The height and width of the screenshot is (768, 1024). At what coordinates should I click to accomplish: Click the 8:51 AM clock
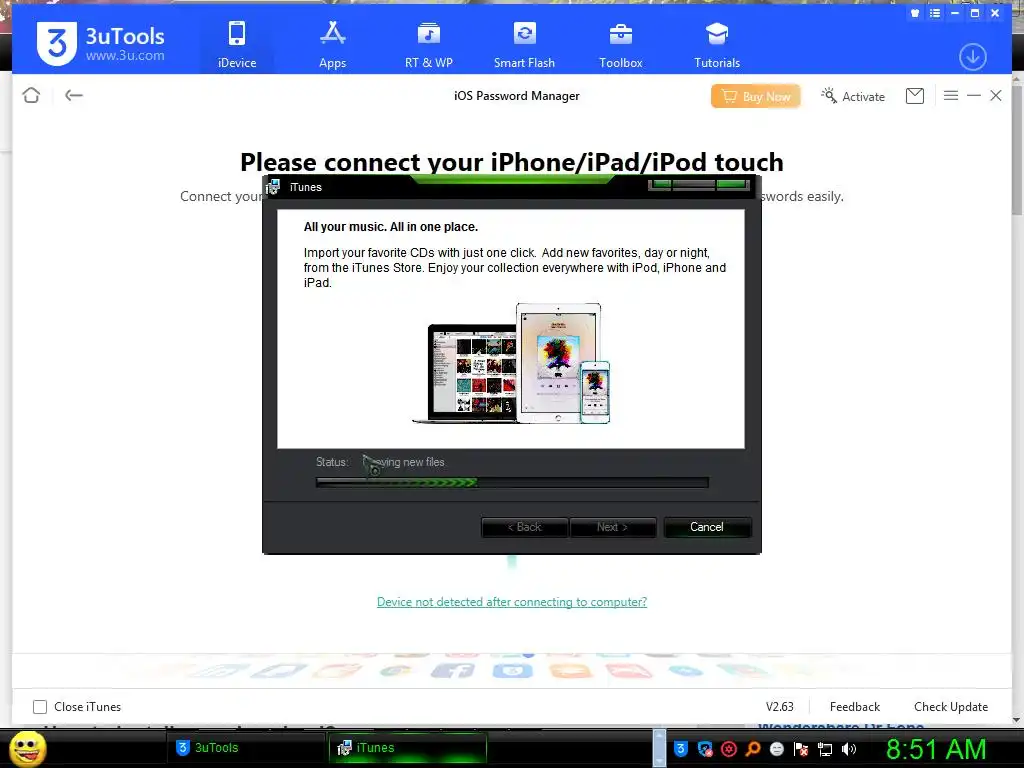pyautogui.click(x=936, y=749)
